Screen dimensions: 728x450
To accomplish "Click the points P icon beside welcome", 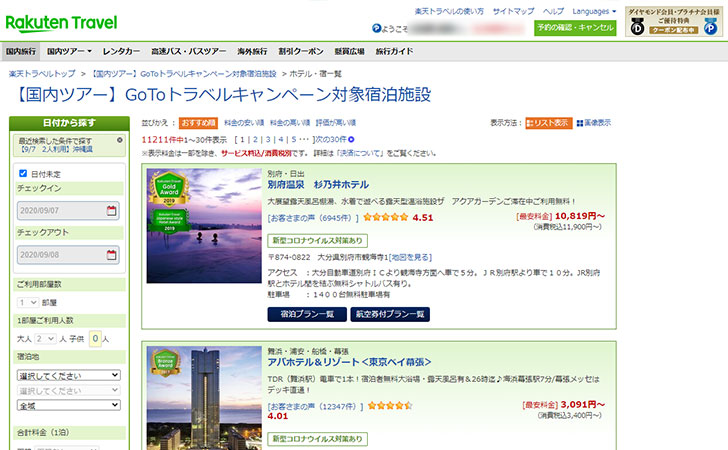I will (x=377, y=28).
